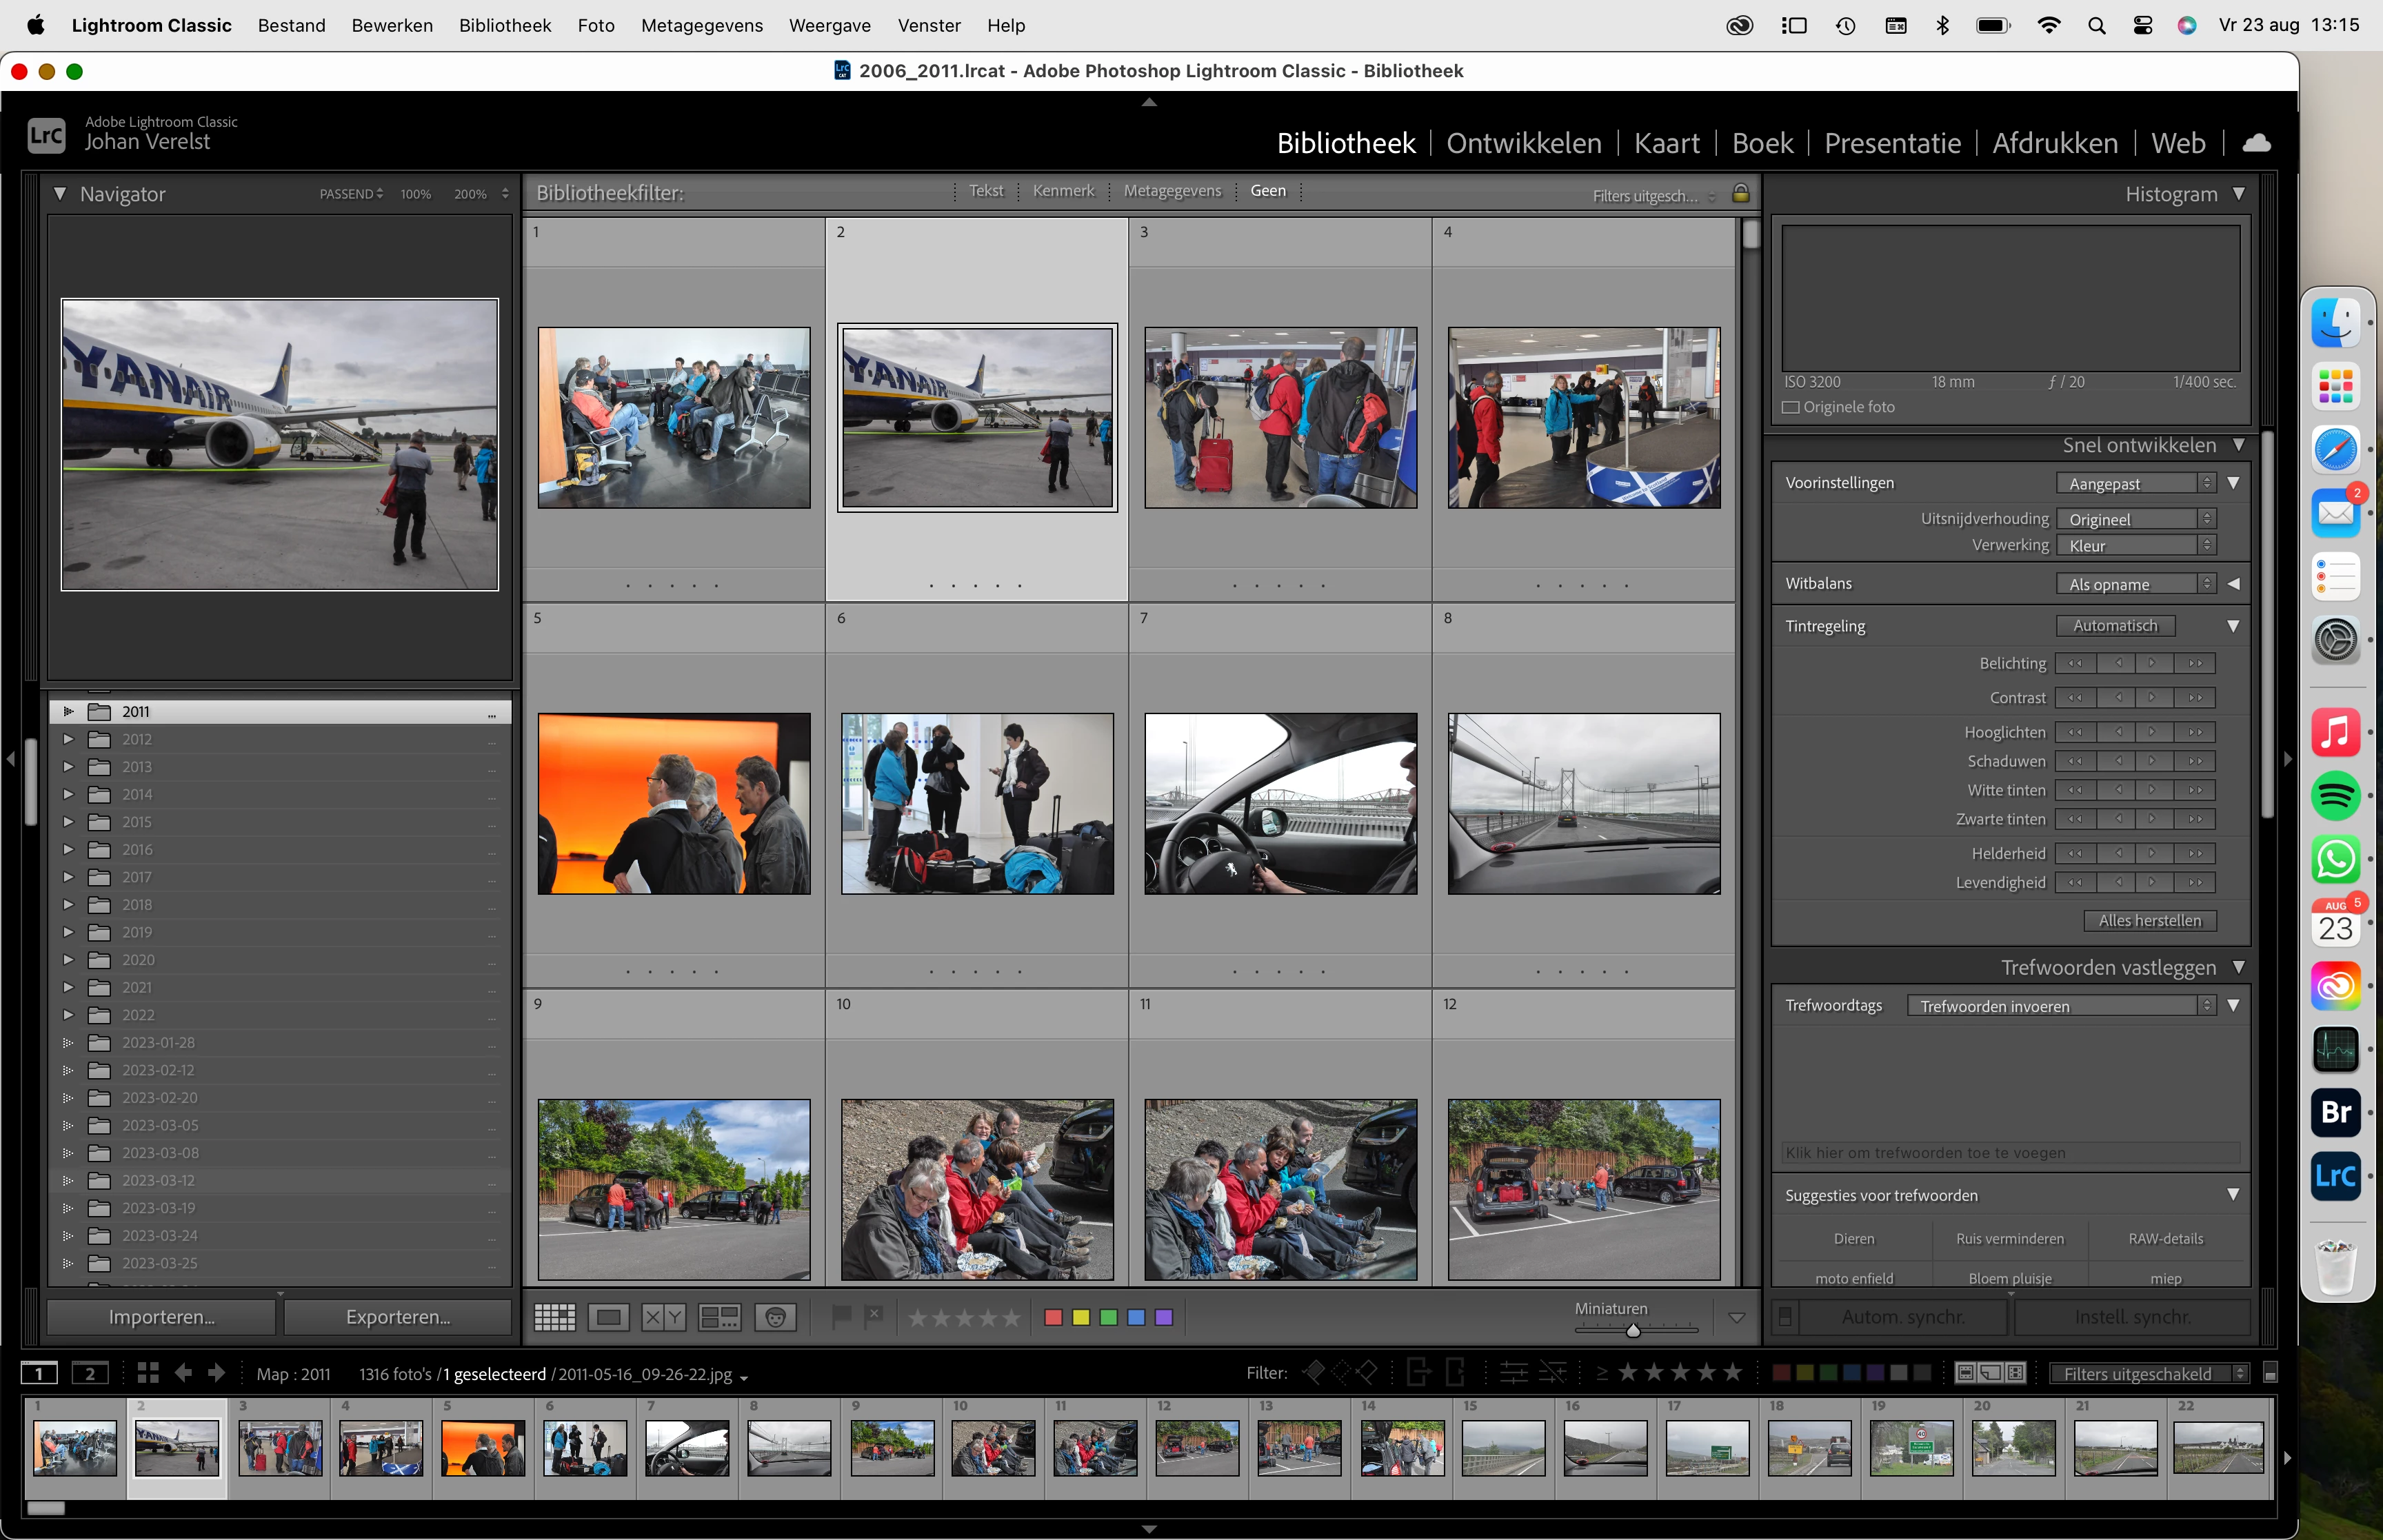Open the Metagegevens menu
The image size is (2383, 1540).
click(x=701, y=25)
